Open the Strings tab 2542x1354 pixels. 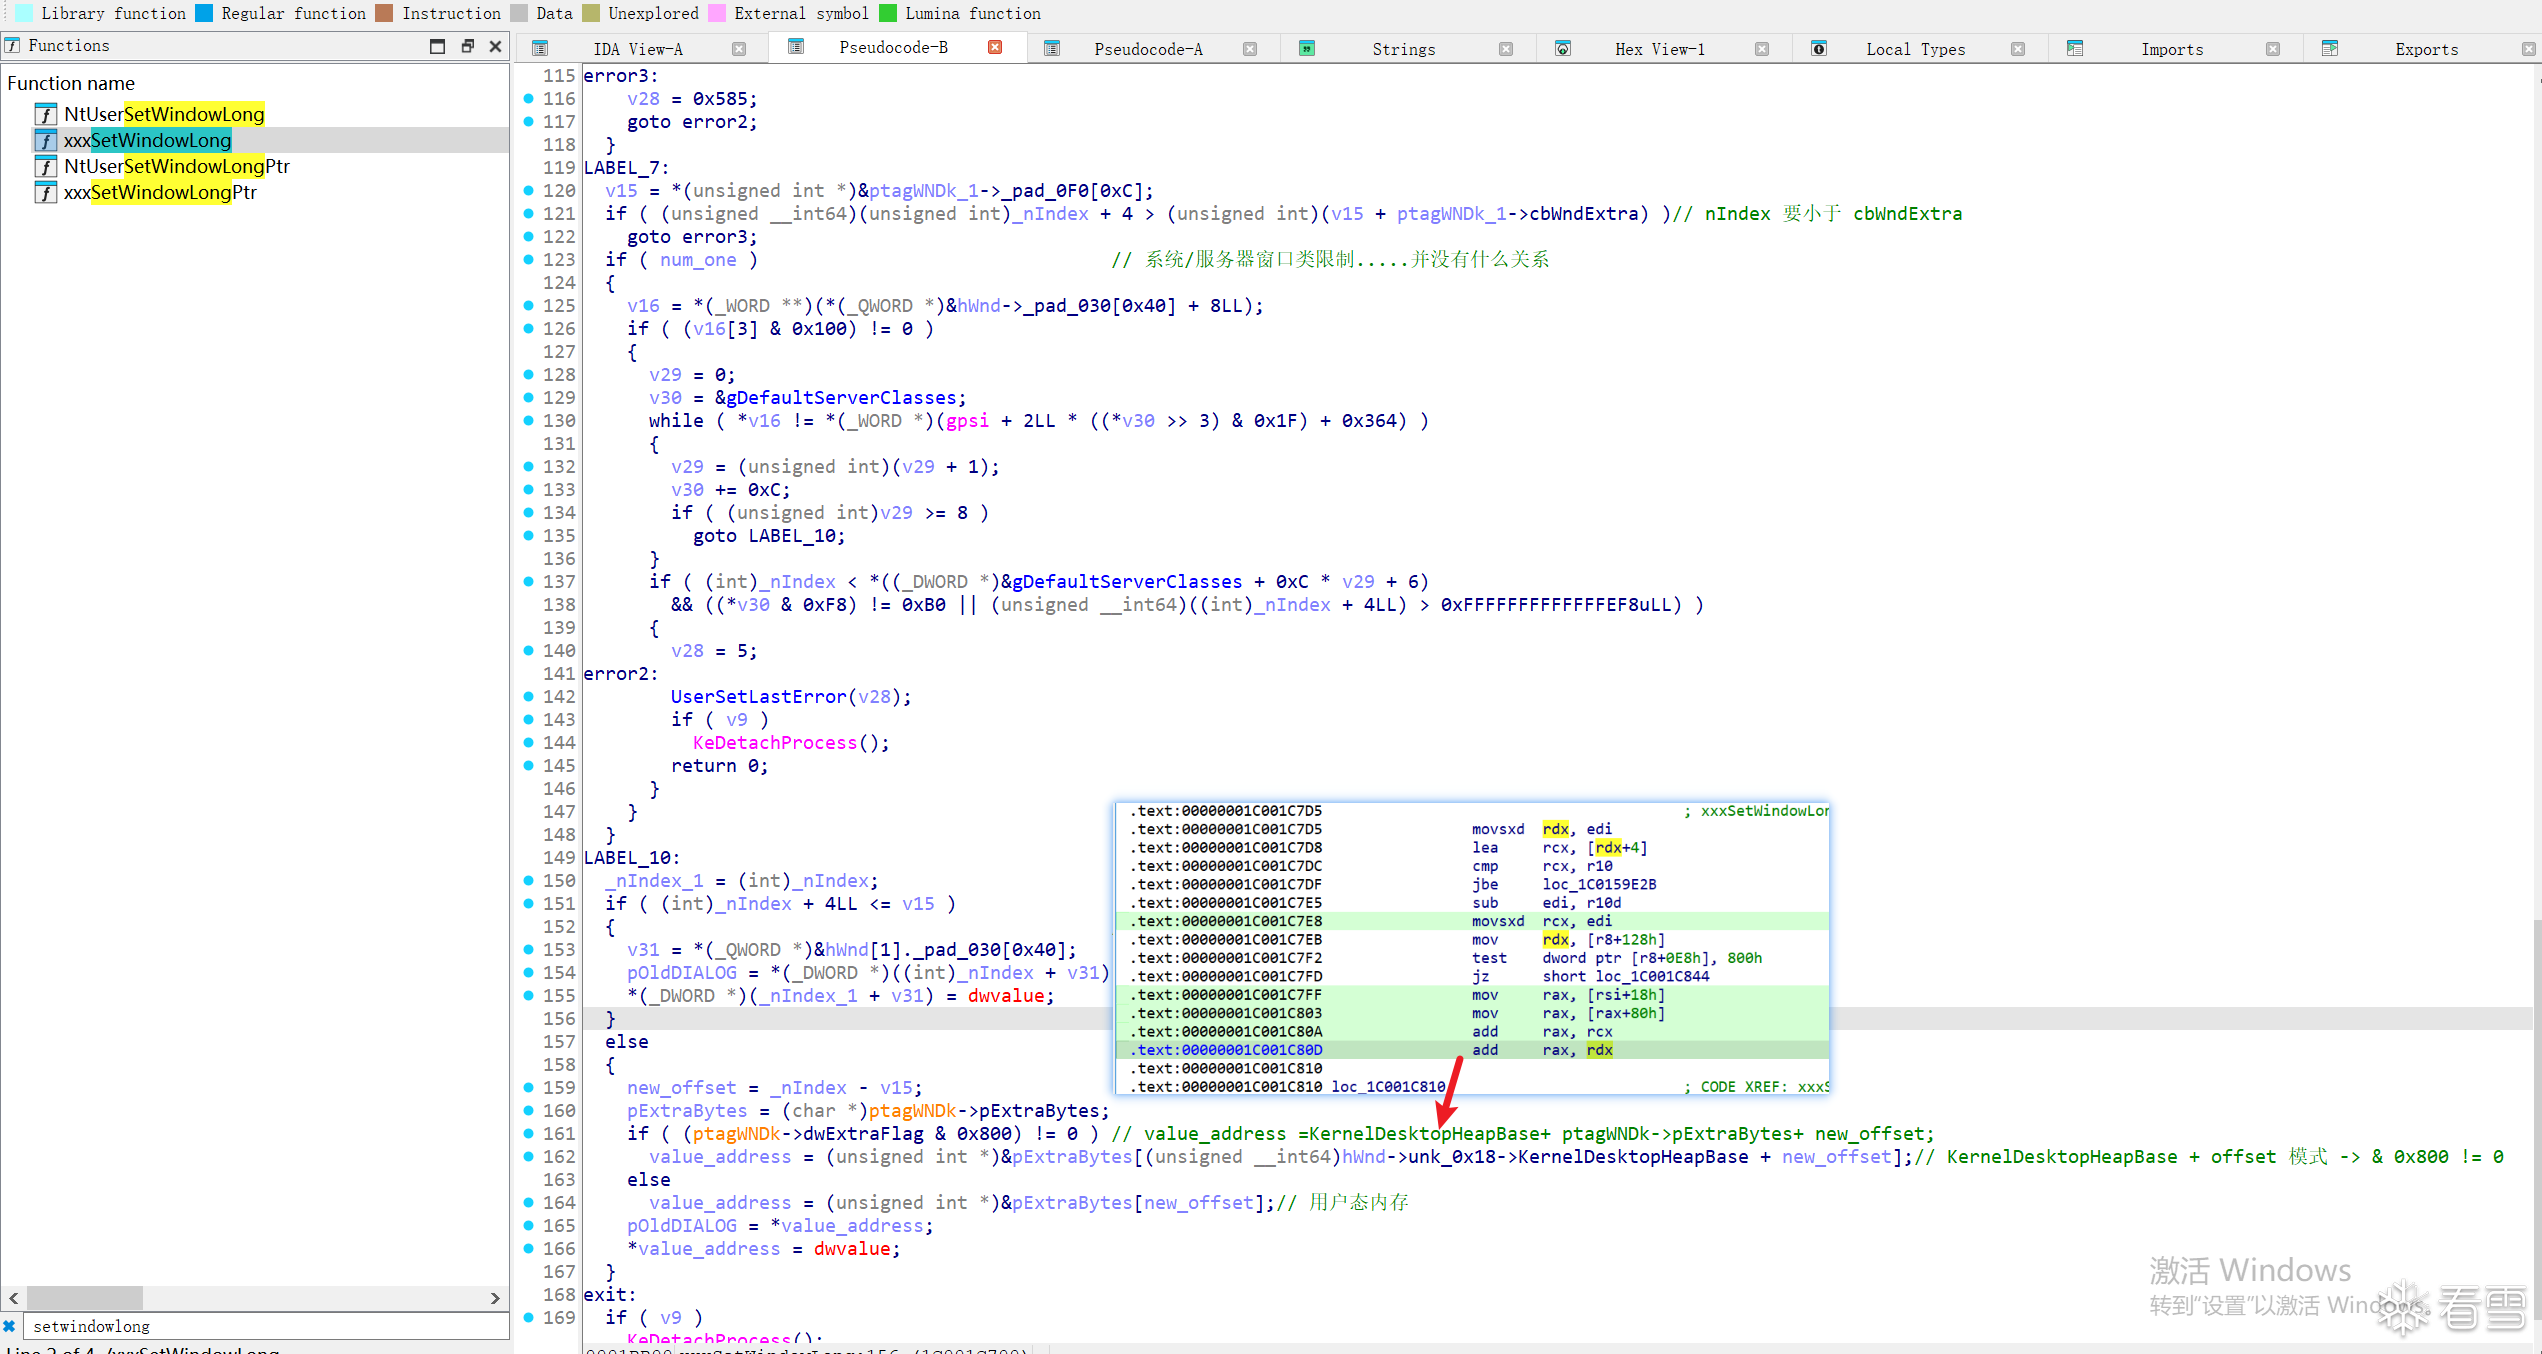1402,49
